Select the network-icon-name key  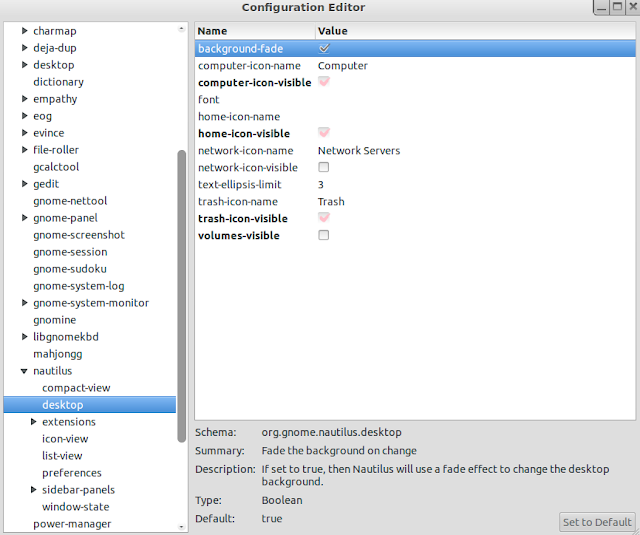coord(246,151)
